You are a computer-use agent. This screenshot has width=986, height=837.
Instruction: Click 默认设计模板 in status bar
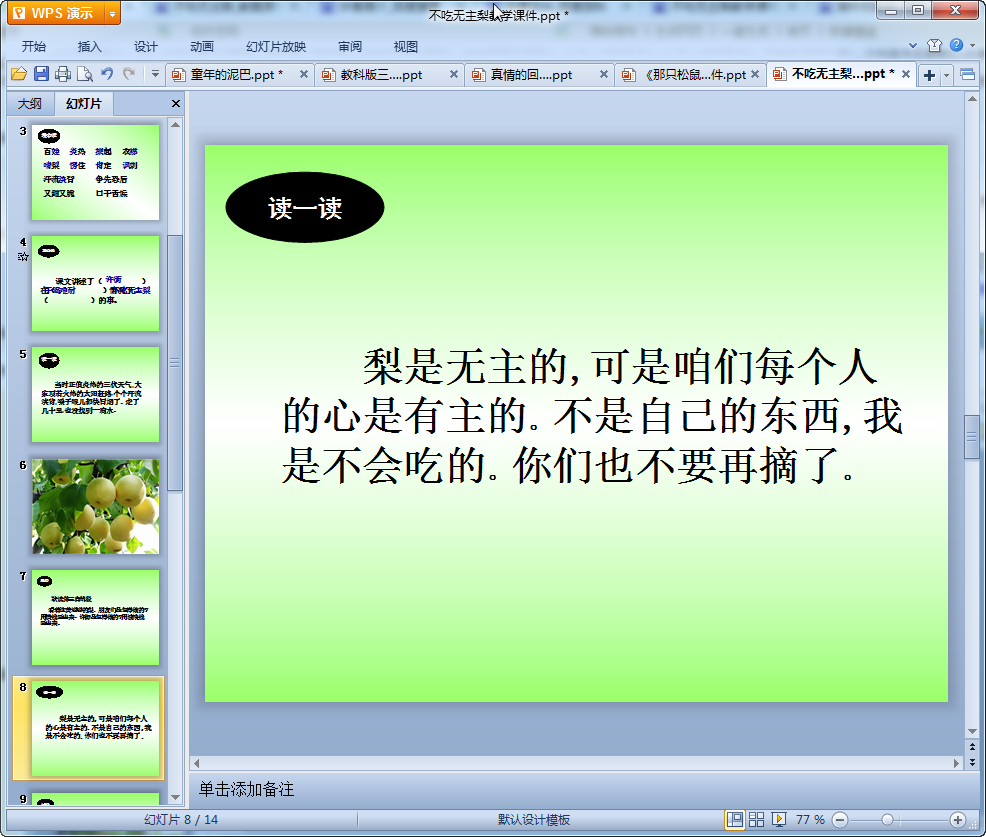point(534,819)
